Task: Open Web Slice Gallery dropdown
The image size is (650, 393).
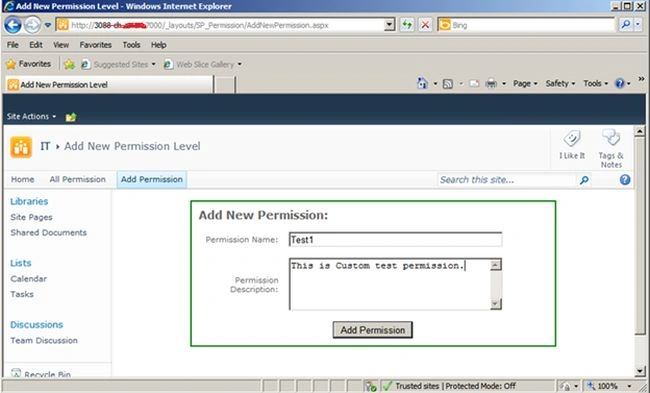Action: point(203,64)
